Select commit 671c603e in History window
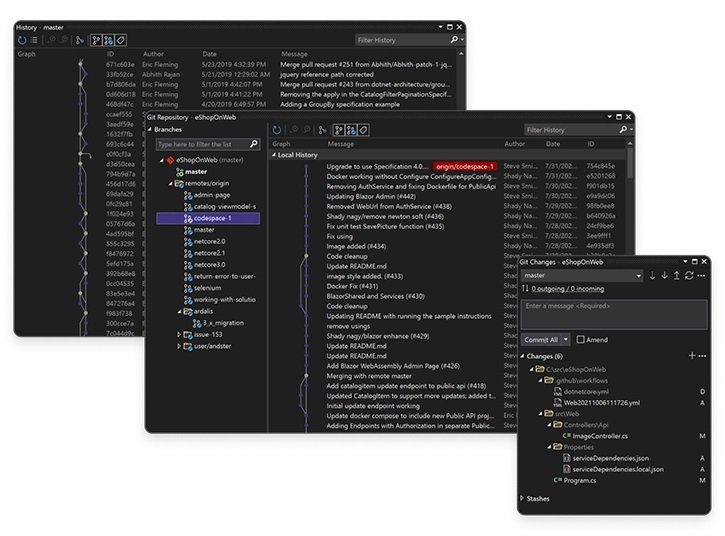725x536 pixels. (120, 65)
